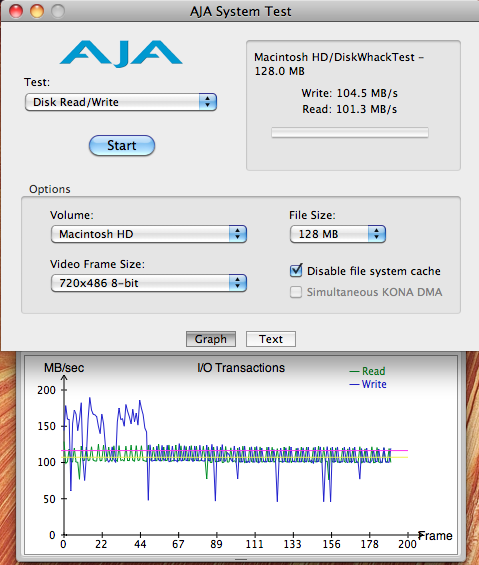The height and width of the screenshot is (565, 479).
Task: Click the Write legend entry in graph
Action: pos(368,384)
